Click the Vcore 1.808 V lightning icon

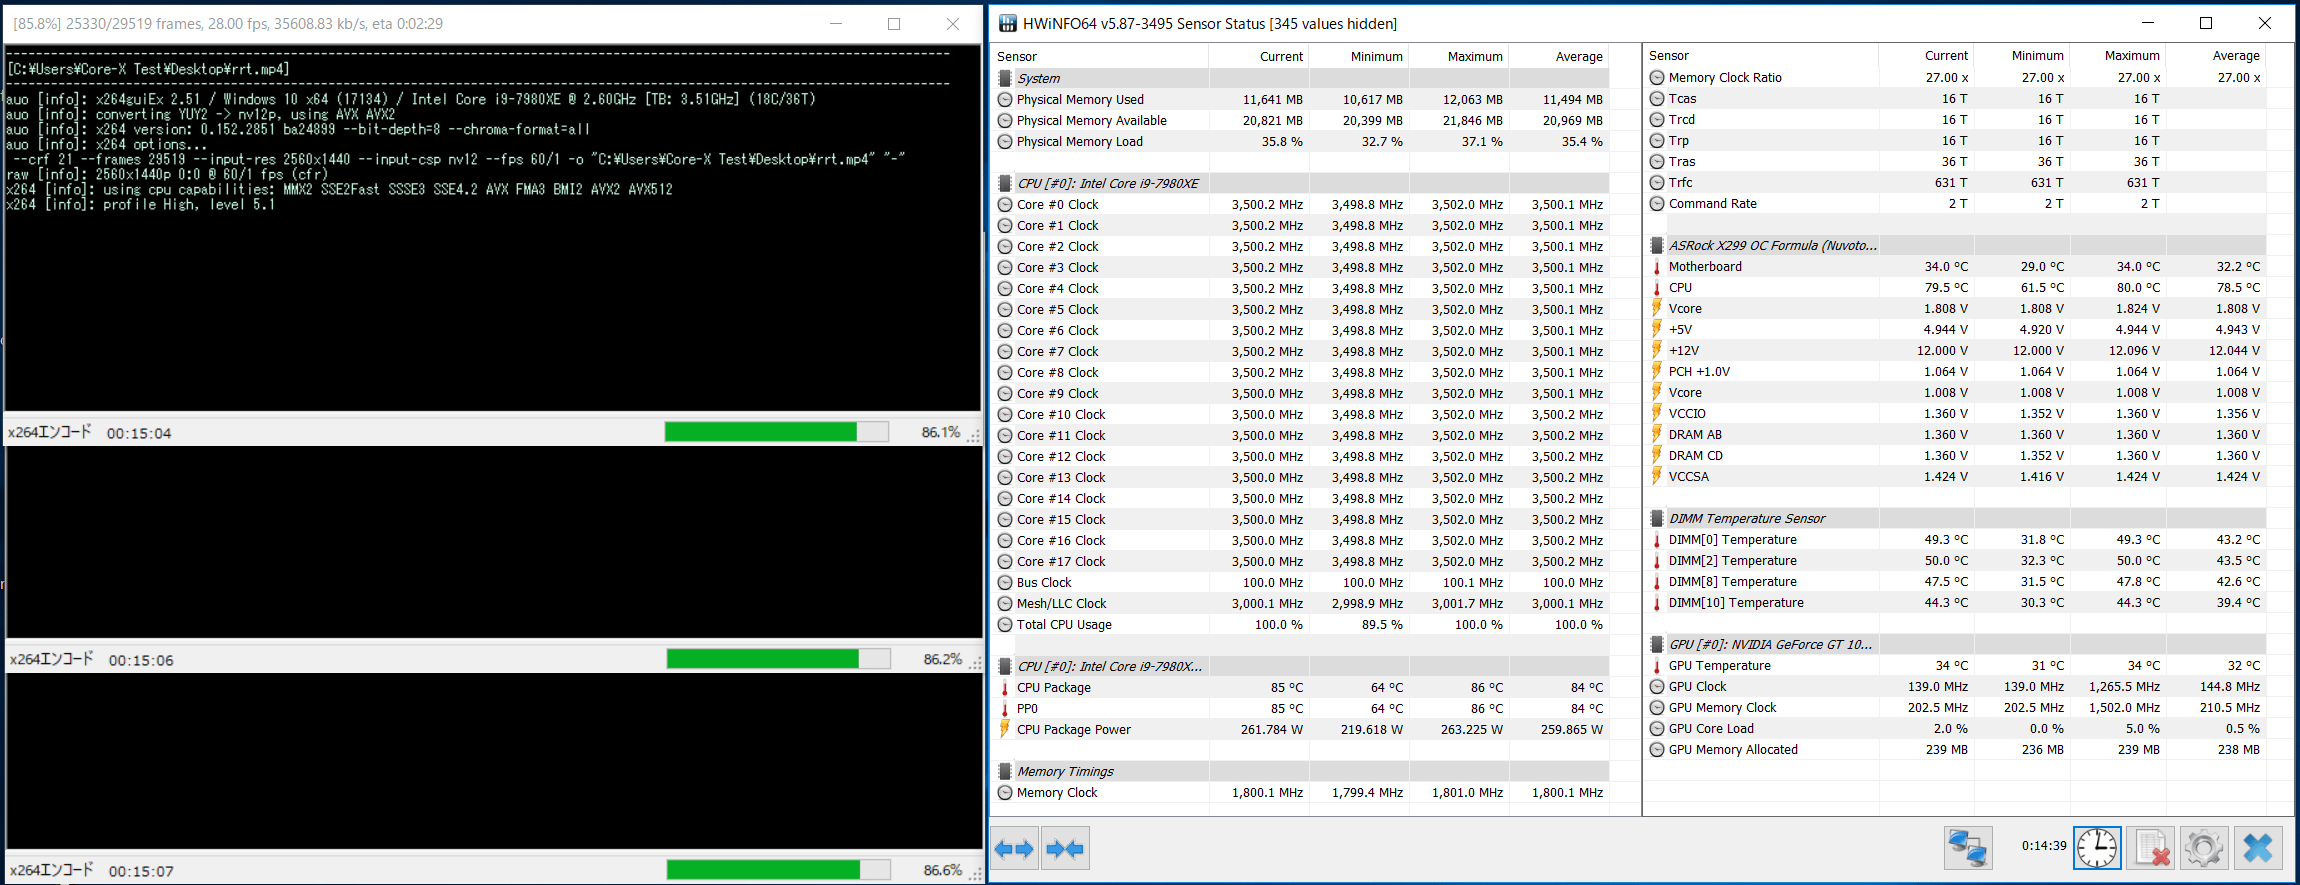click(1657, 308)
